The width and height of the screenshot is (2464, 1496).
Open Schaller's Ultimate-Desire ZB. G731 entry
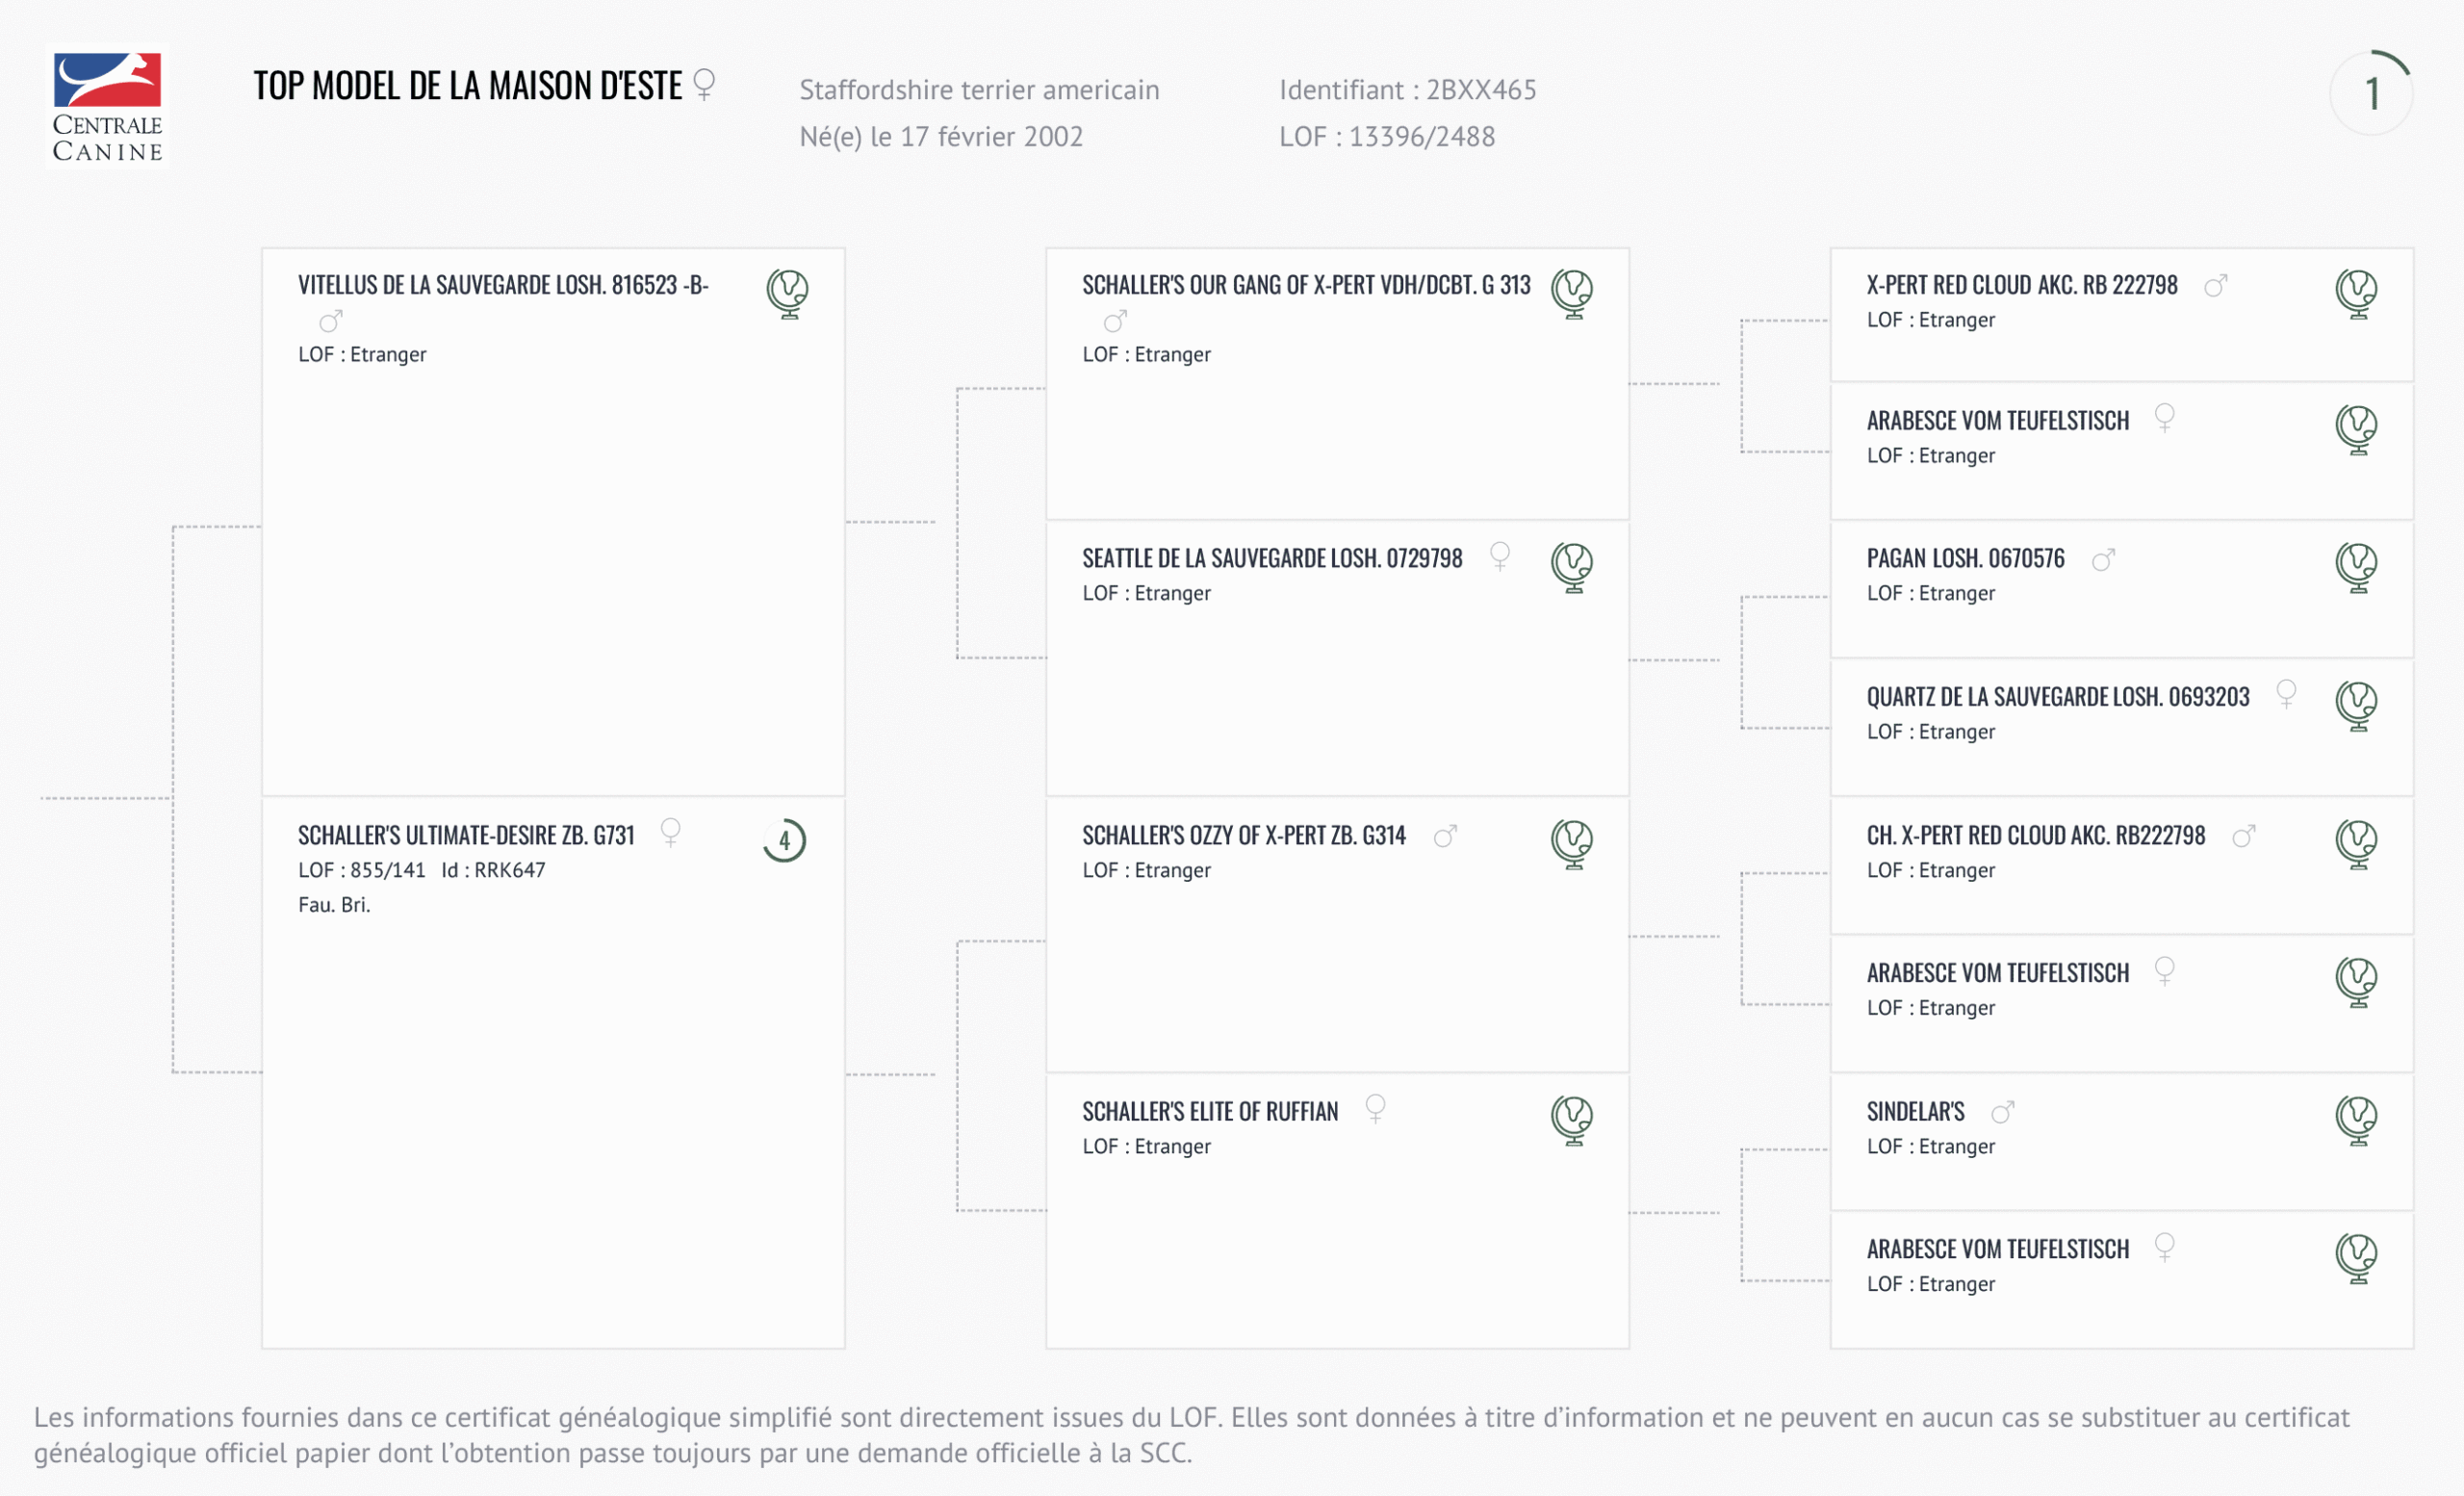pyautogui.click(x=466, y=835)
